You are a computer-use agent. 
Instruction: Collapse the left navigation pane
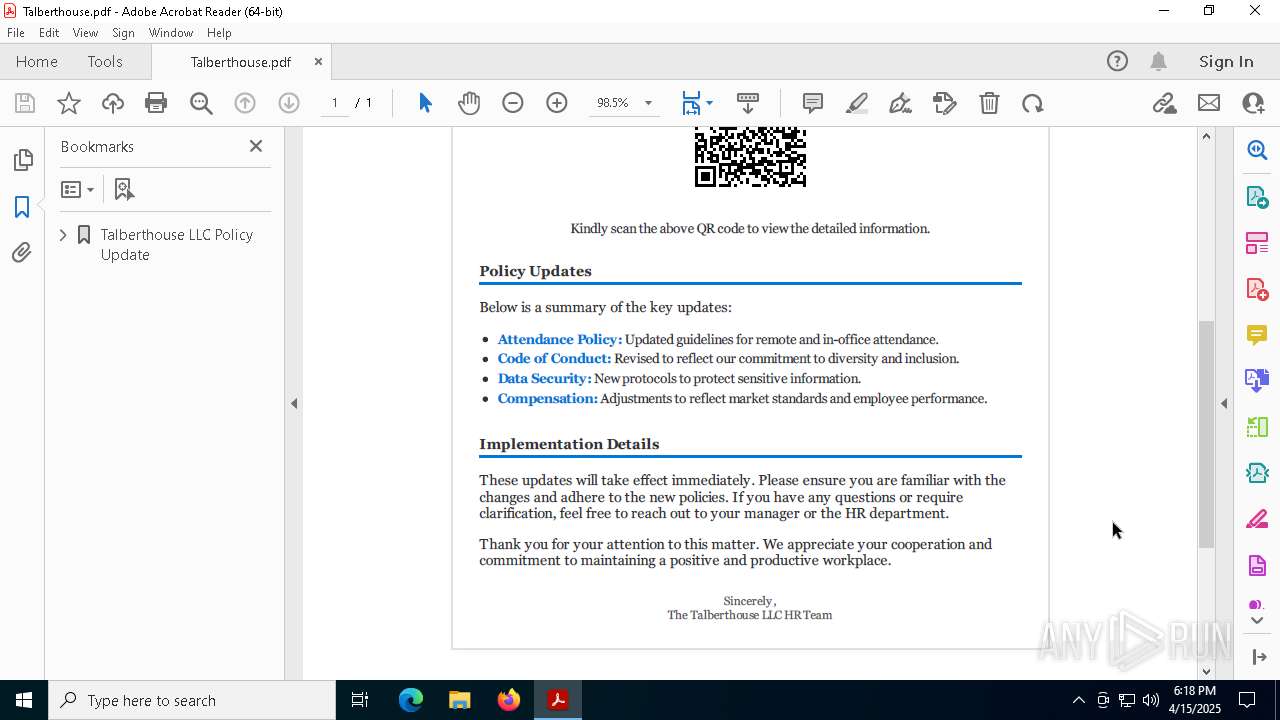[294, 404]
